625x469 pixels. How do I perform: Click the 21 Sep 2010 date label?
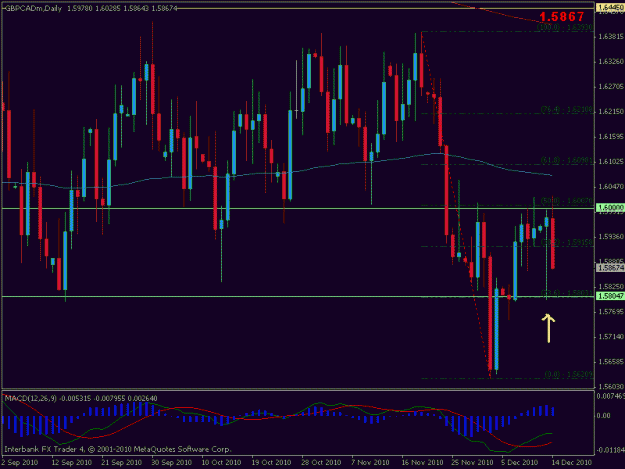[122, 463]
